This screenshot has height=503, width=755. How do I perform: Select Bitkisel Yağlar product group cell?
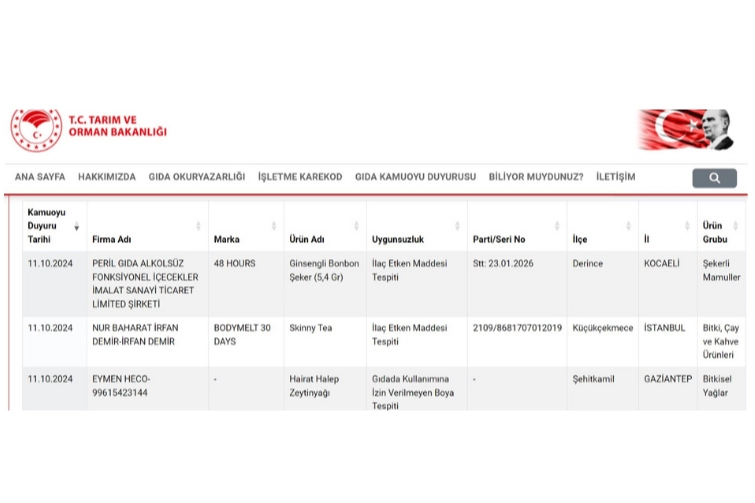(x=721, y=388)
